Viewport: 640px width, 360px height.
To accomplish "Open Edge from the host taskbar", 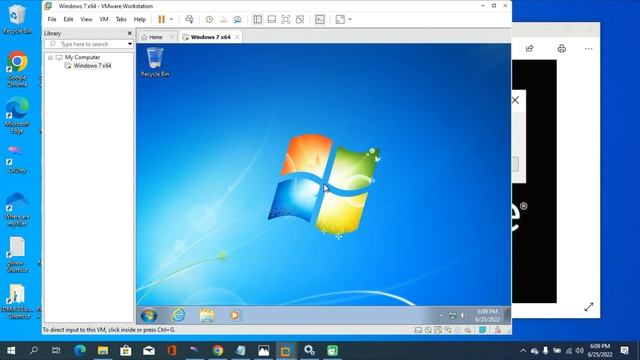I will (x=80, y=350).
